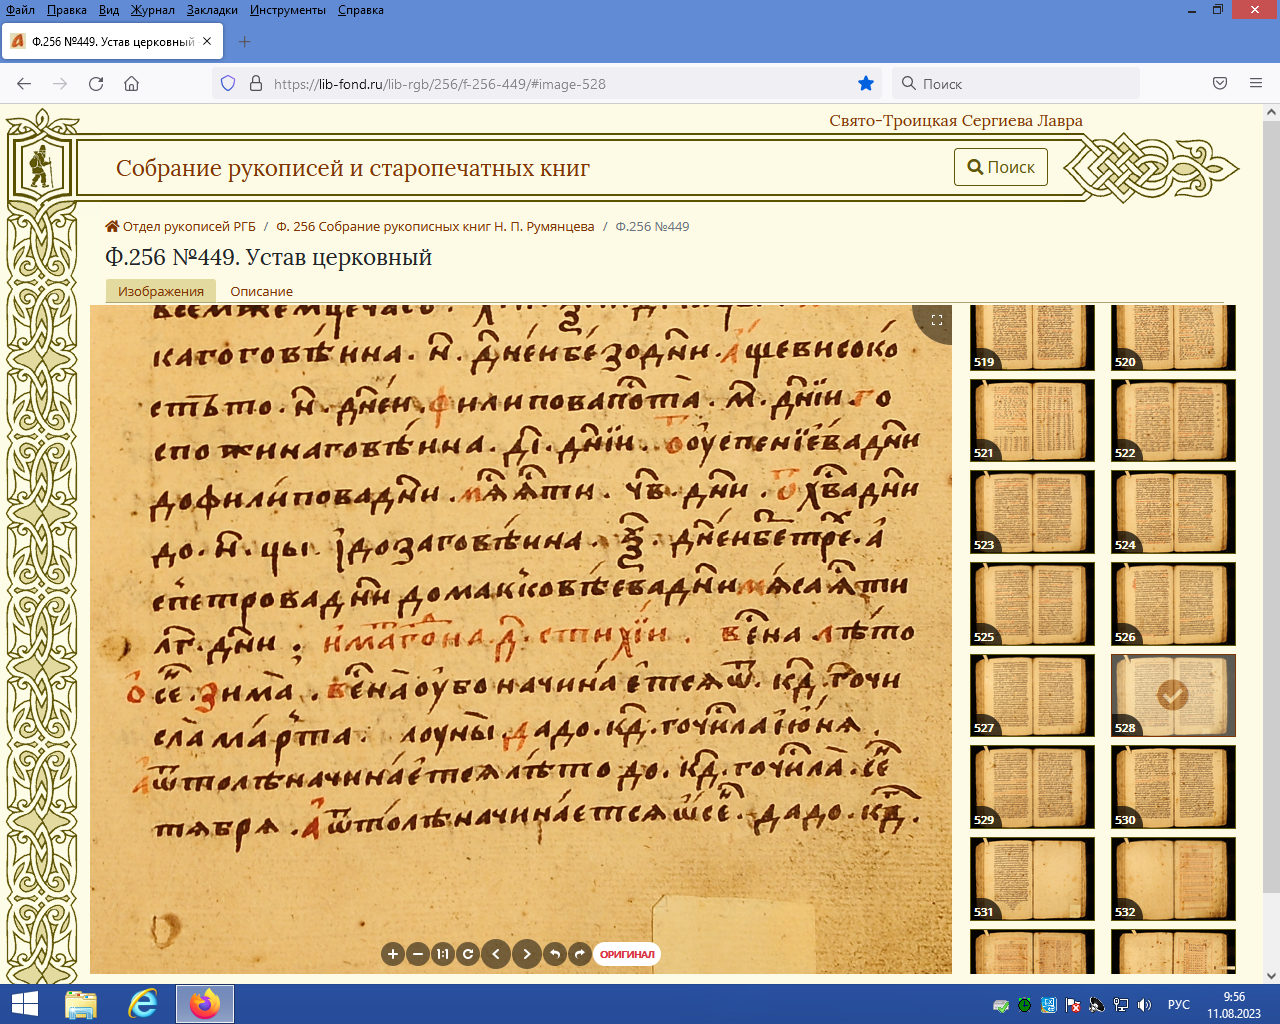Image resolution: width=1280 pixels, height=1024 pixels.
Task: Zoom out with the minus button
Action: click(x=418, y=954)
